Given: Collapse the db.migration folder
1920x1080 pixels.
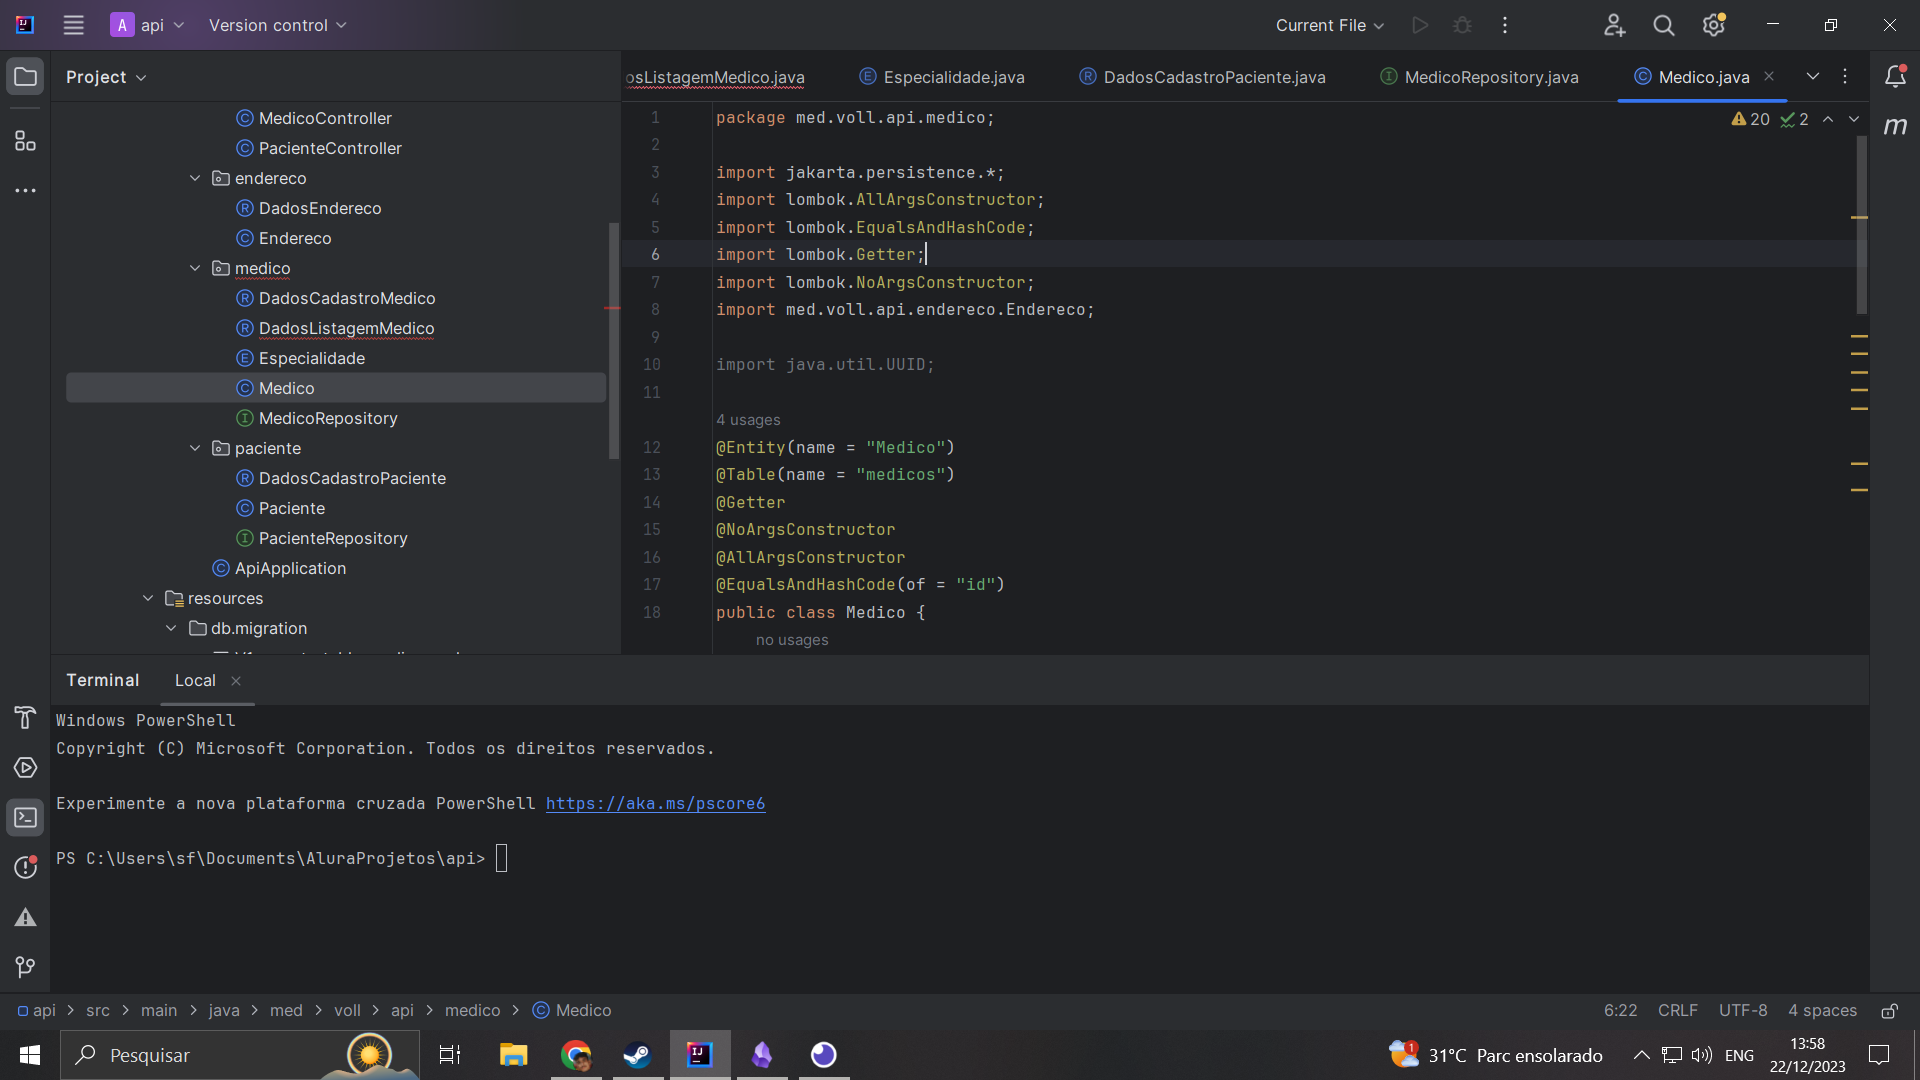Looking at the screenshot, I should click(171, 628).
